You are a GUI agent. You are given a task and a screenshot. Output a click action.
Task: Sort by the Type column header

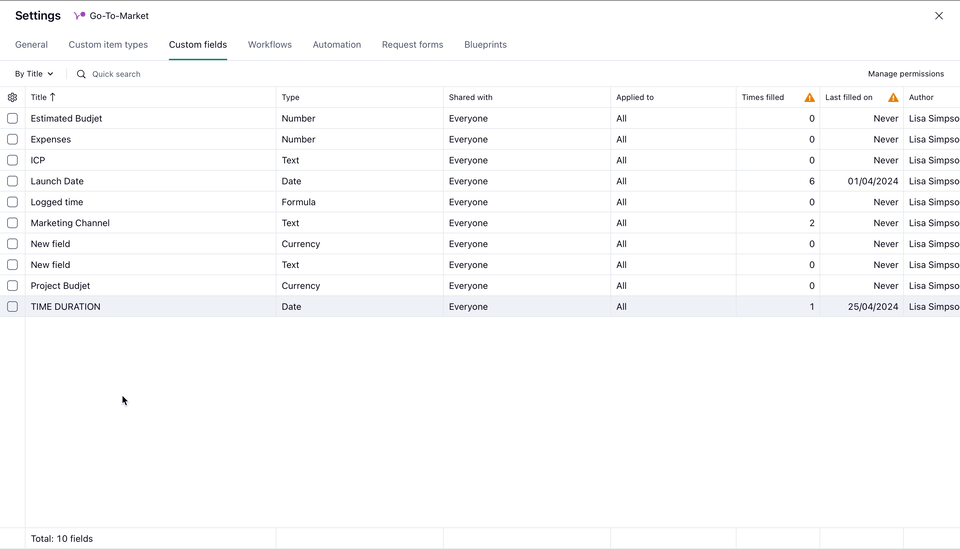tap(291, 98)
